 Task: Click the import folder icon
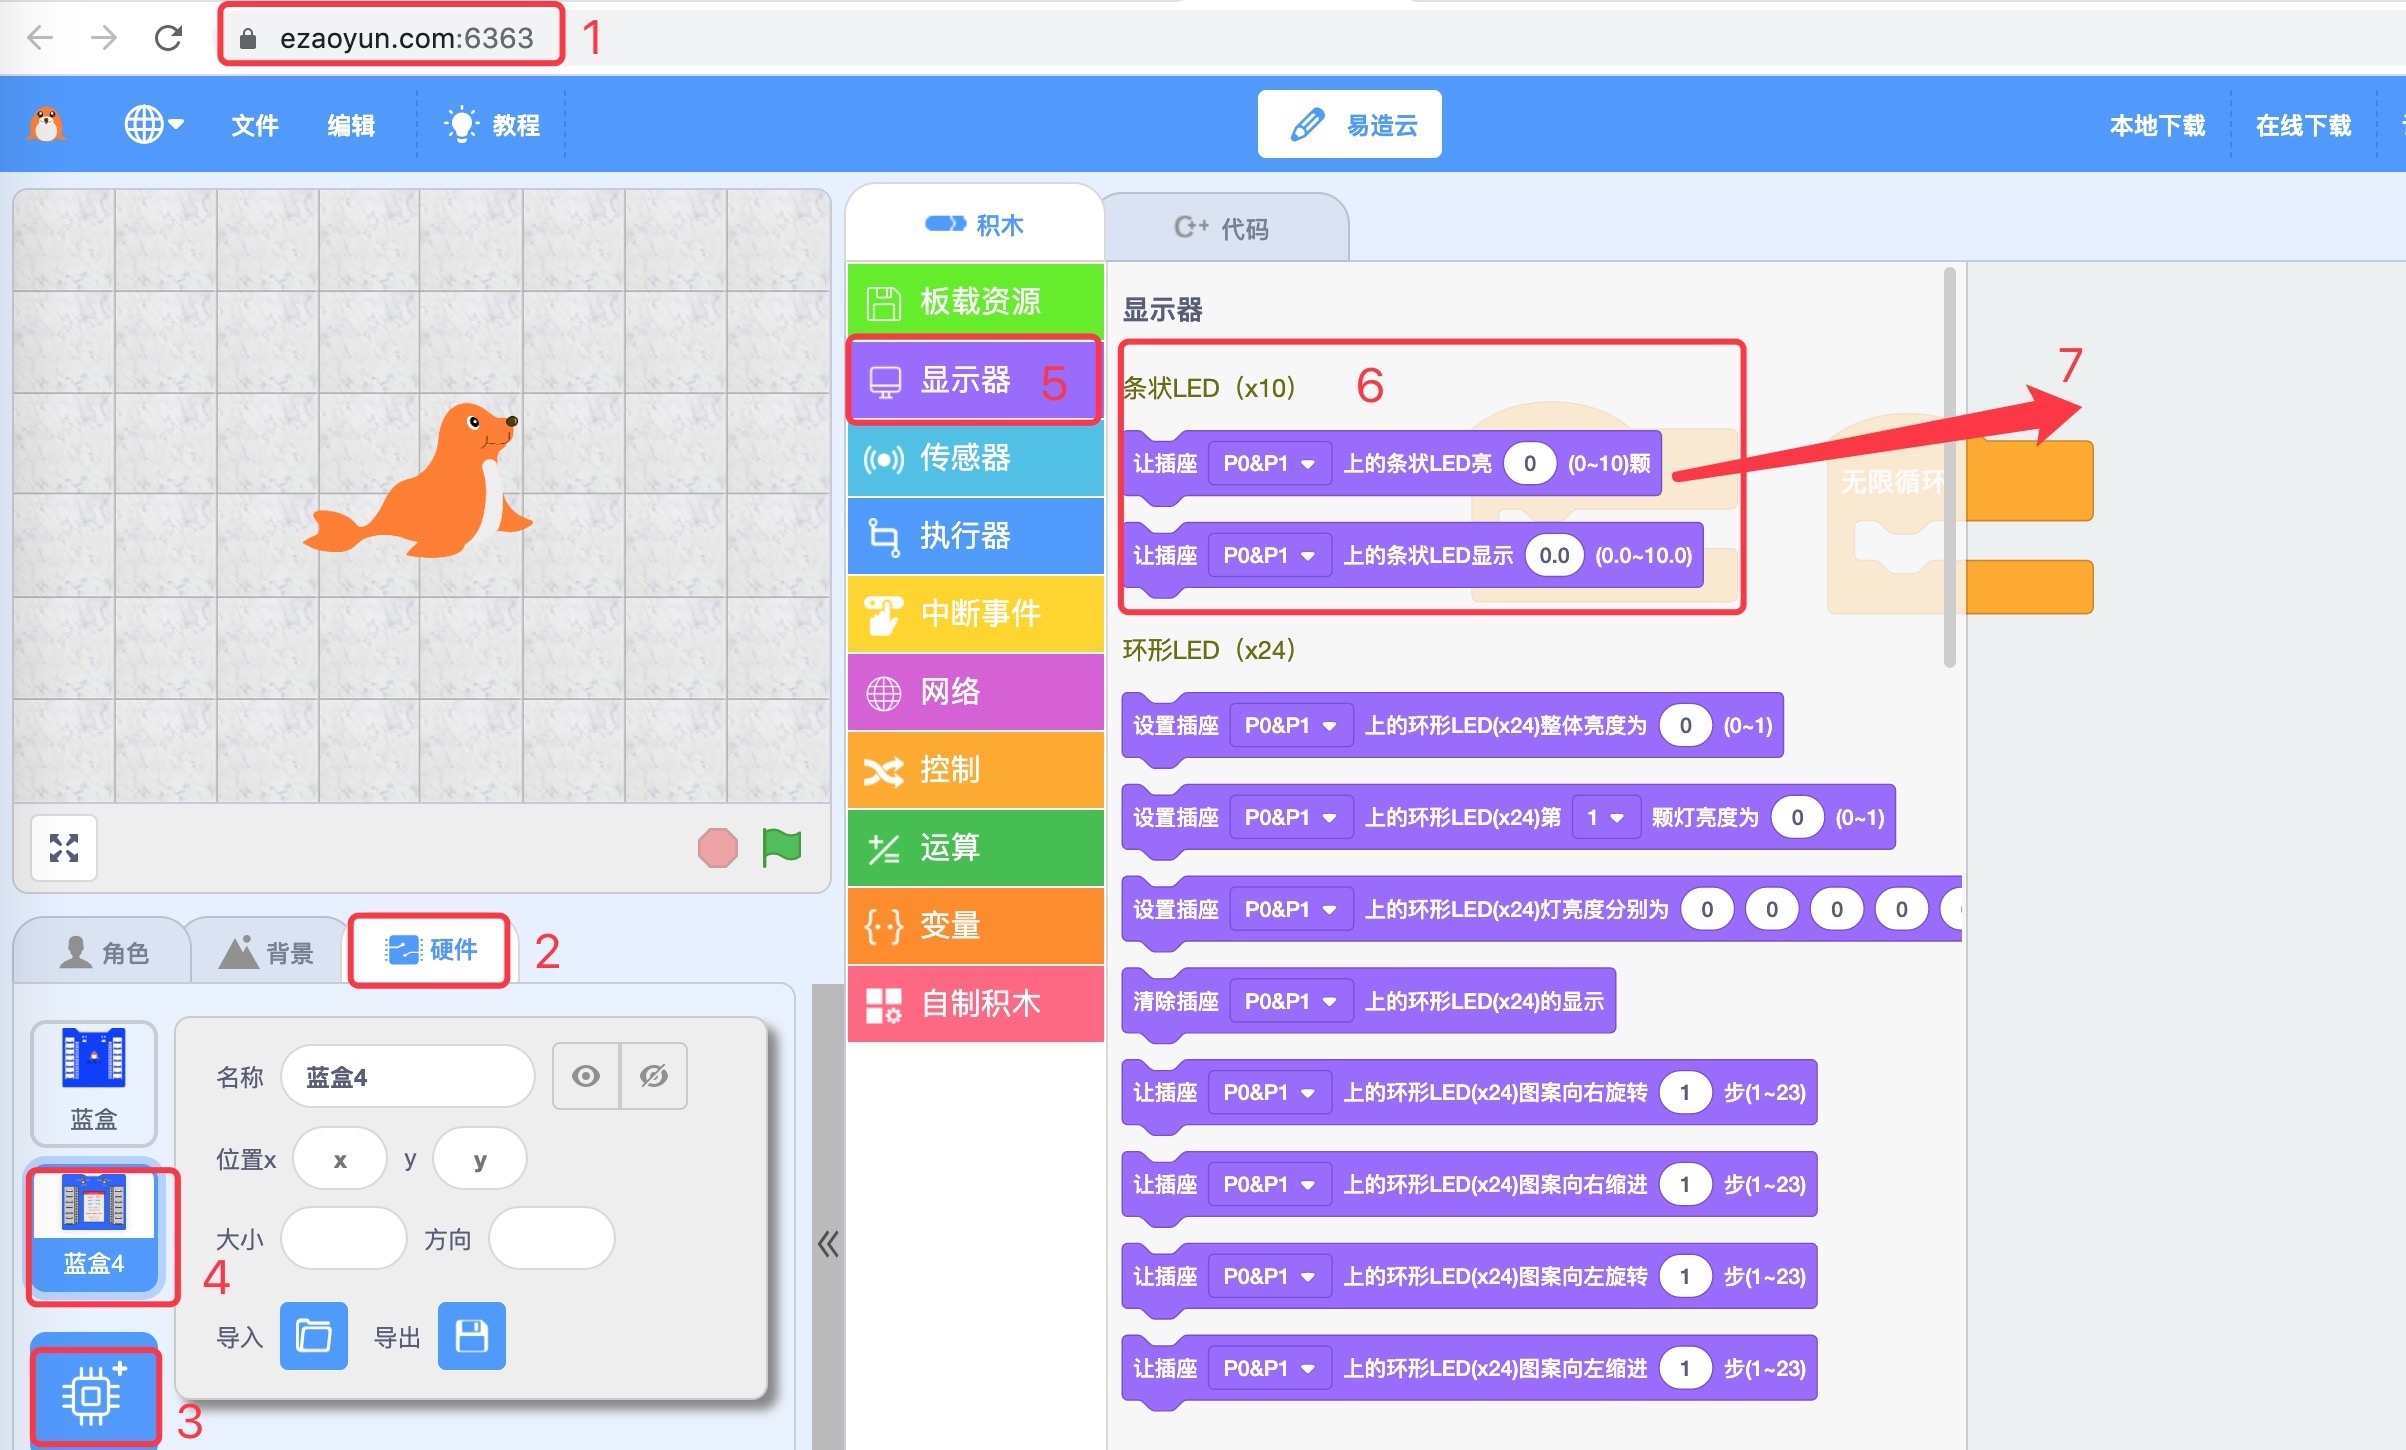click(314, 1336)
